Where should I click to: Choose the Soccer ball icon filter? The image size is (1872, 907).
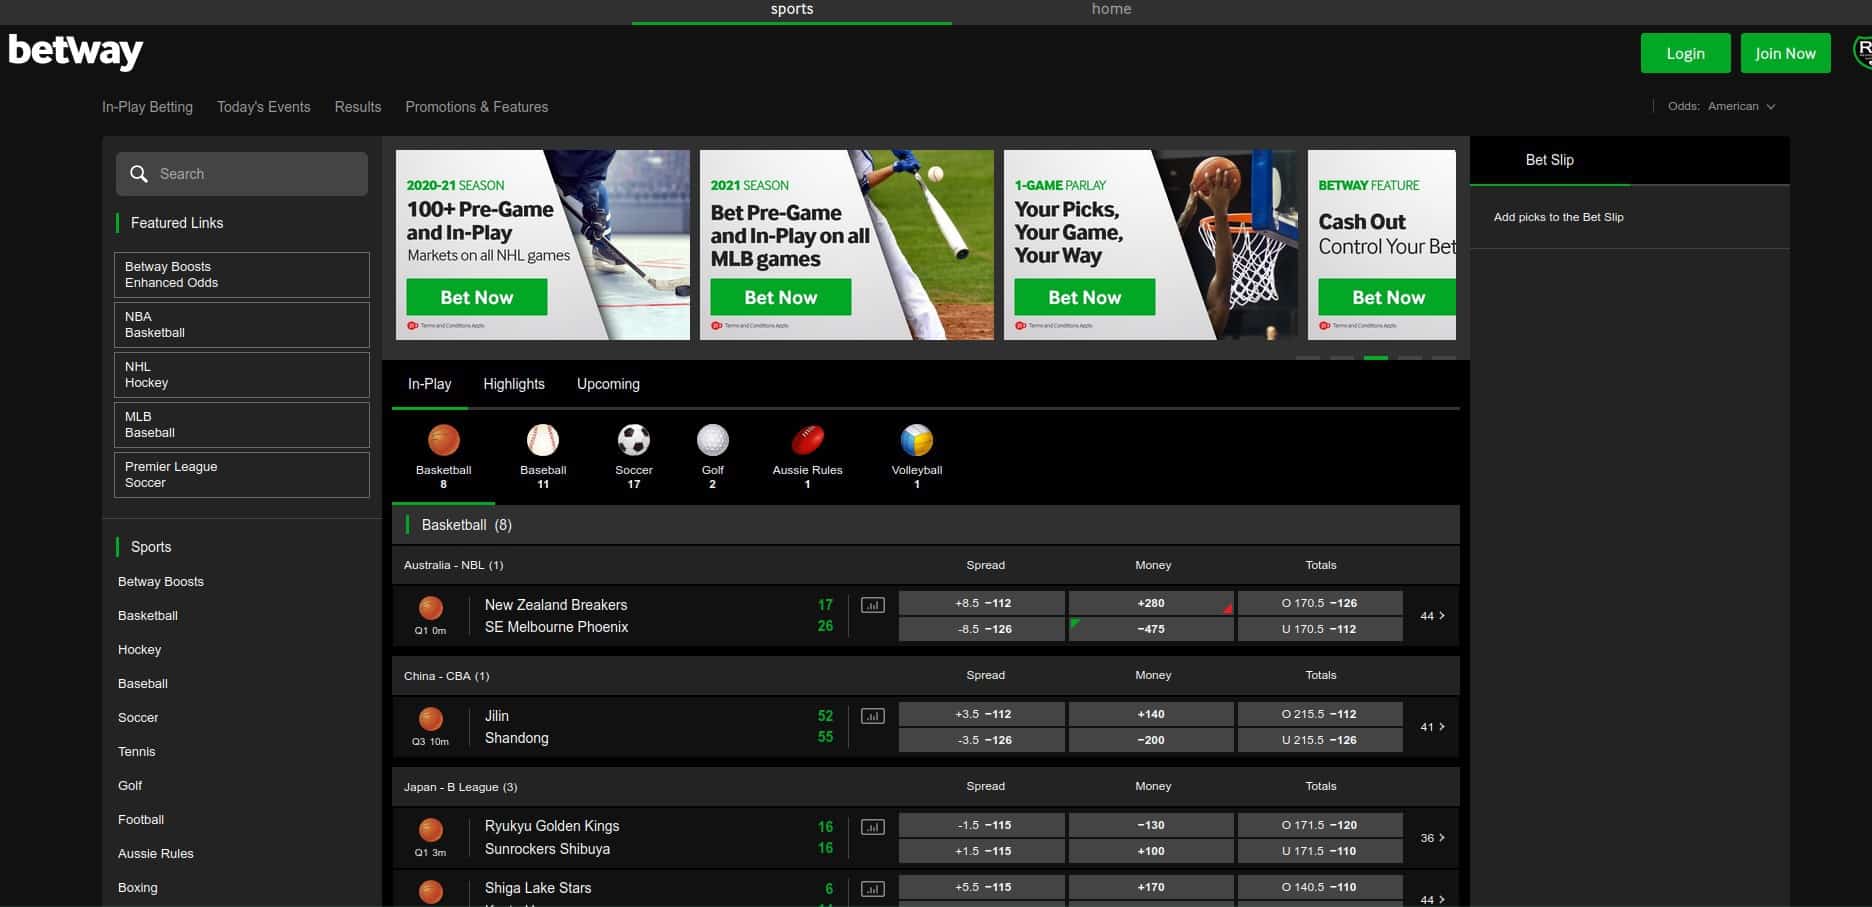coord(633,441)
